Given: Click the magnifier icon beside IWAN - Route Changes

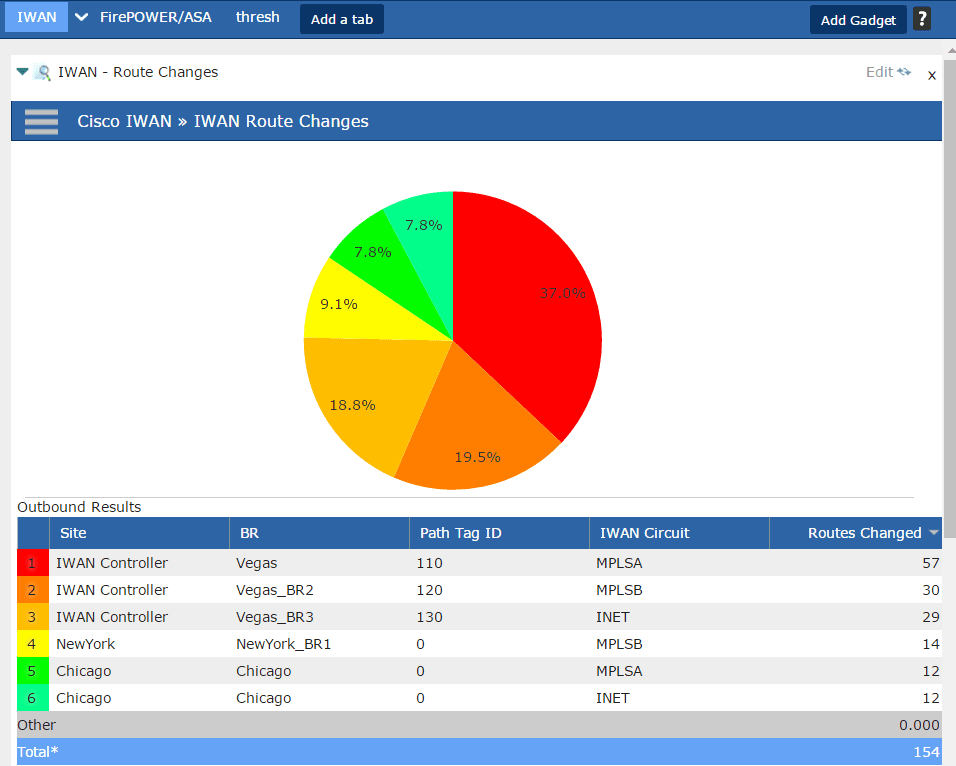Looking at the screenshot, I should [x=42, y=73].
